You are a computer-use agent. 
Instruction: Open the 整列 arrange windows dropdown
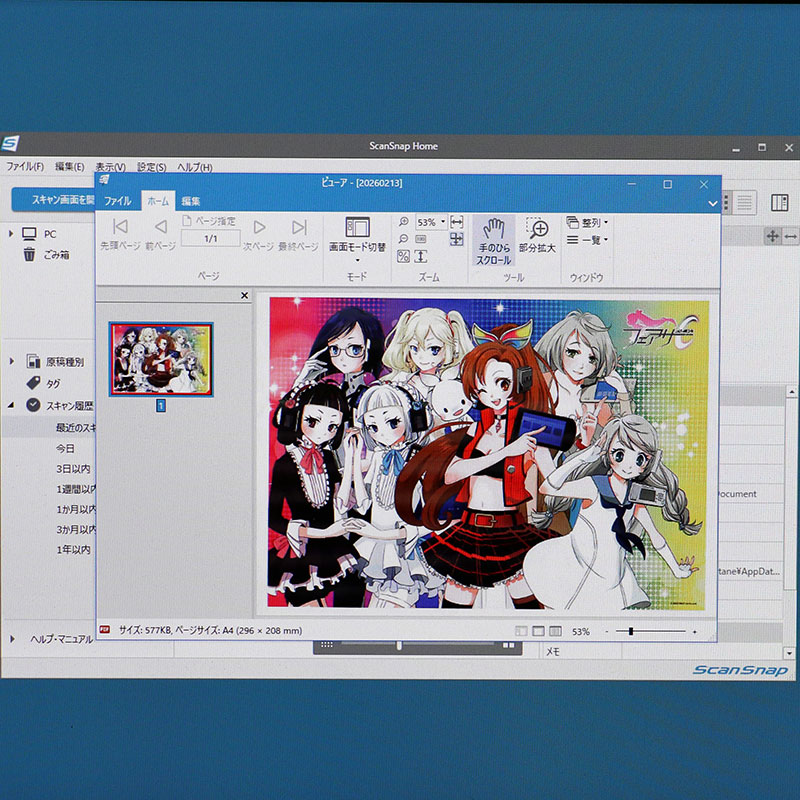(x=588, y=222)
